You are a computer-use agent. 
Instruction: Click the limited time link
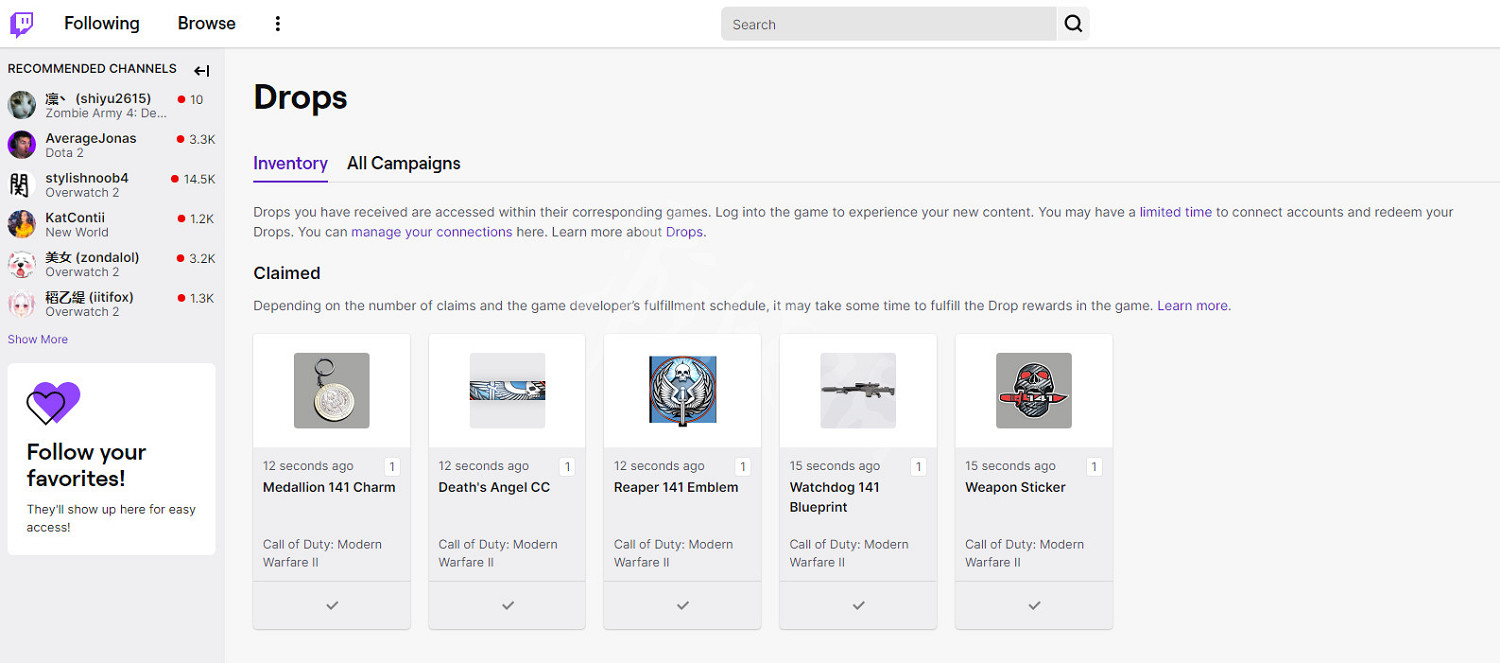(1175, 212)
